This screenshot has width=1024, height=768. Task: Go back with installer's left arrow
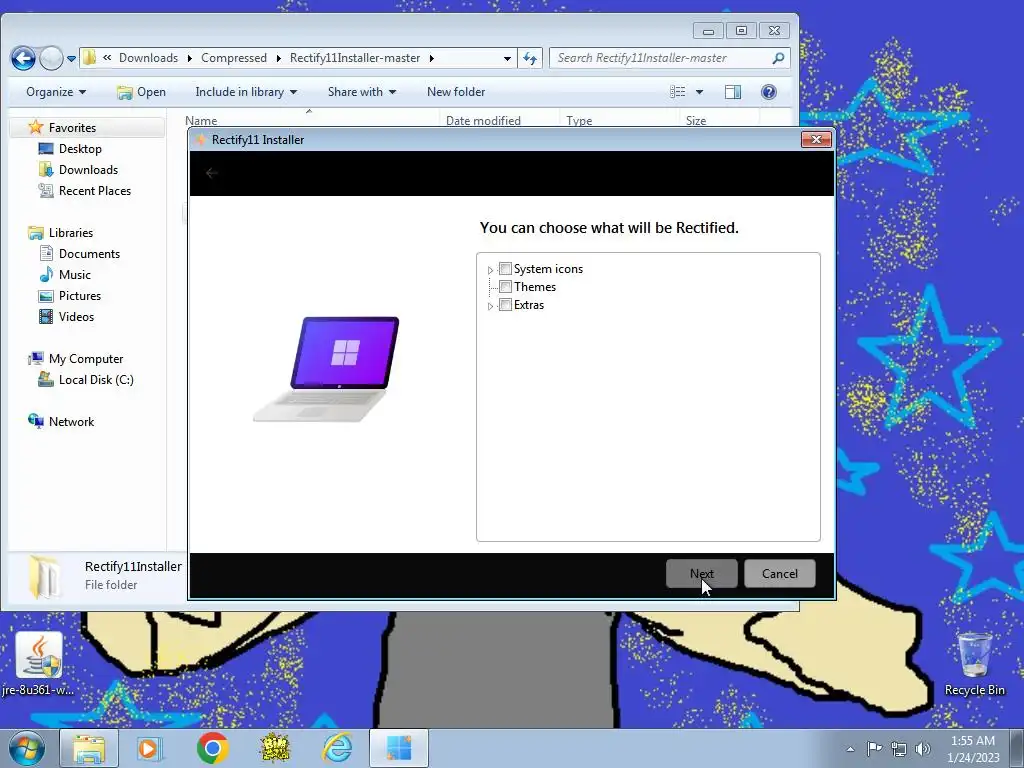(211, 173)
